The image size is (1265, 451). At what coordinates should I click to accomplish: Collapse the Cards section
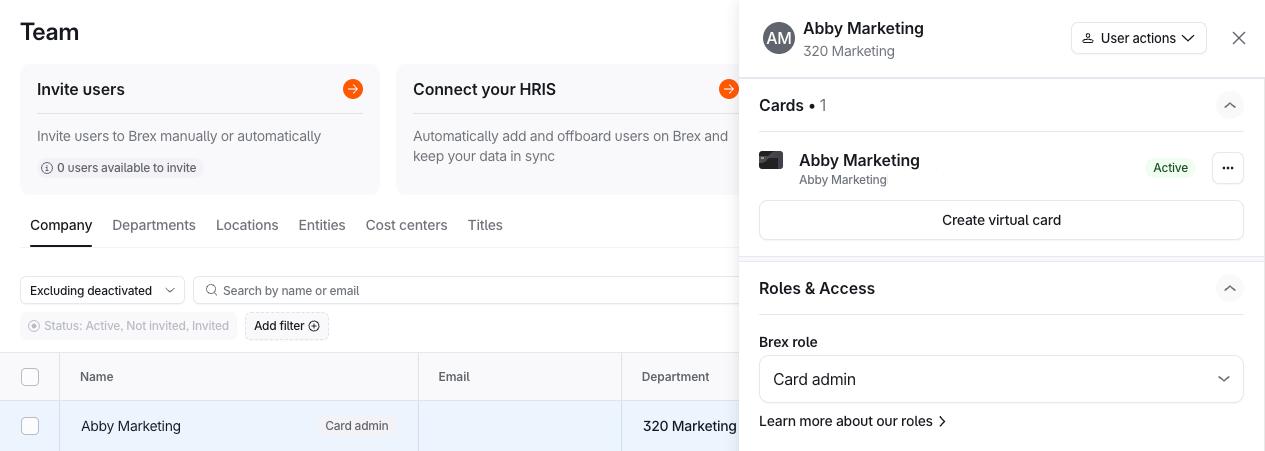point(1229,105)
